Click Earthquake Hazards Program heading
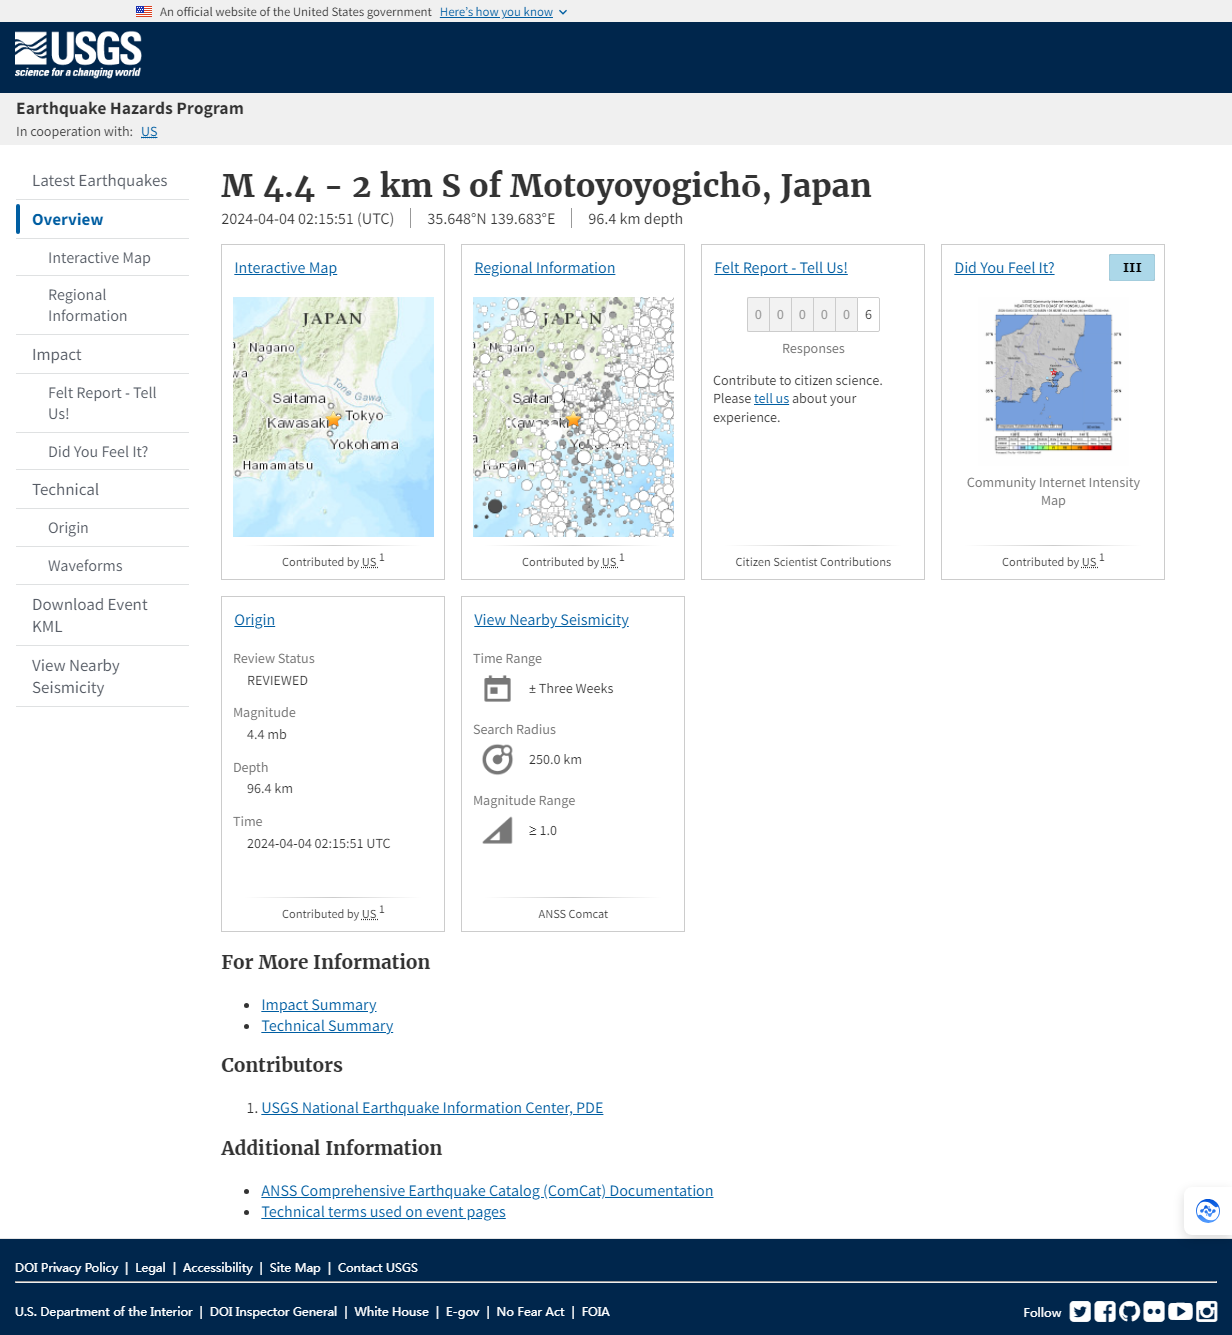 click(130, 108)
